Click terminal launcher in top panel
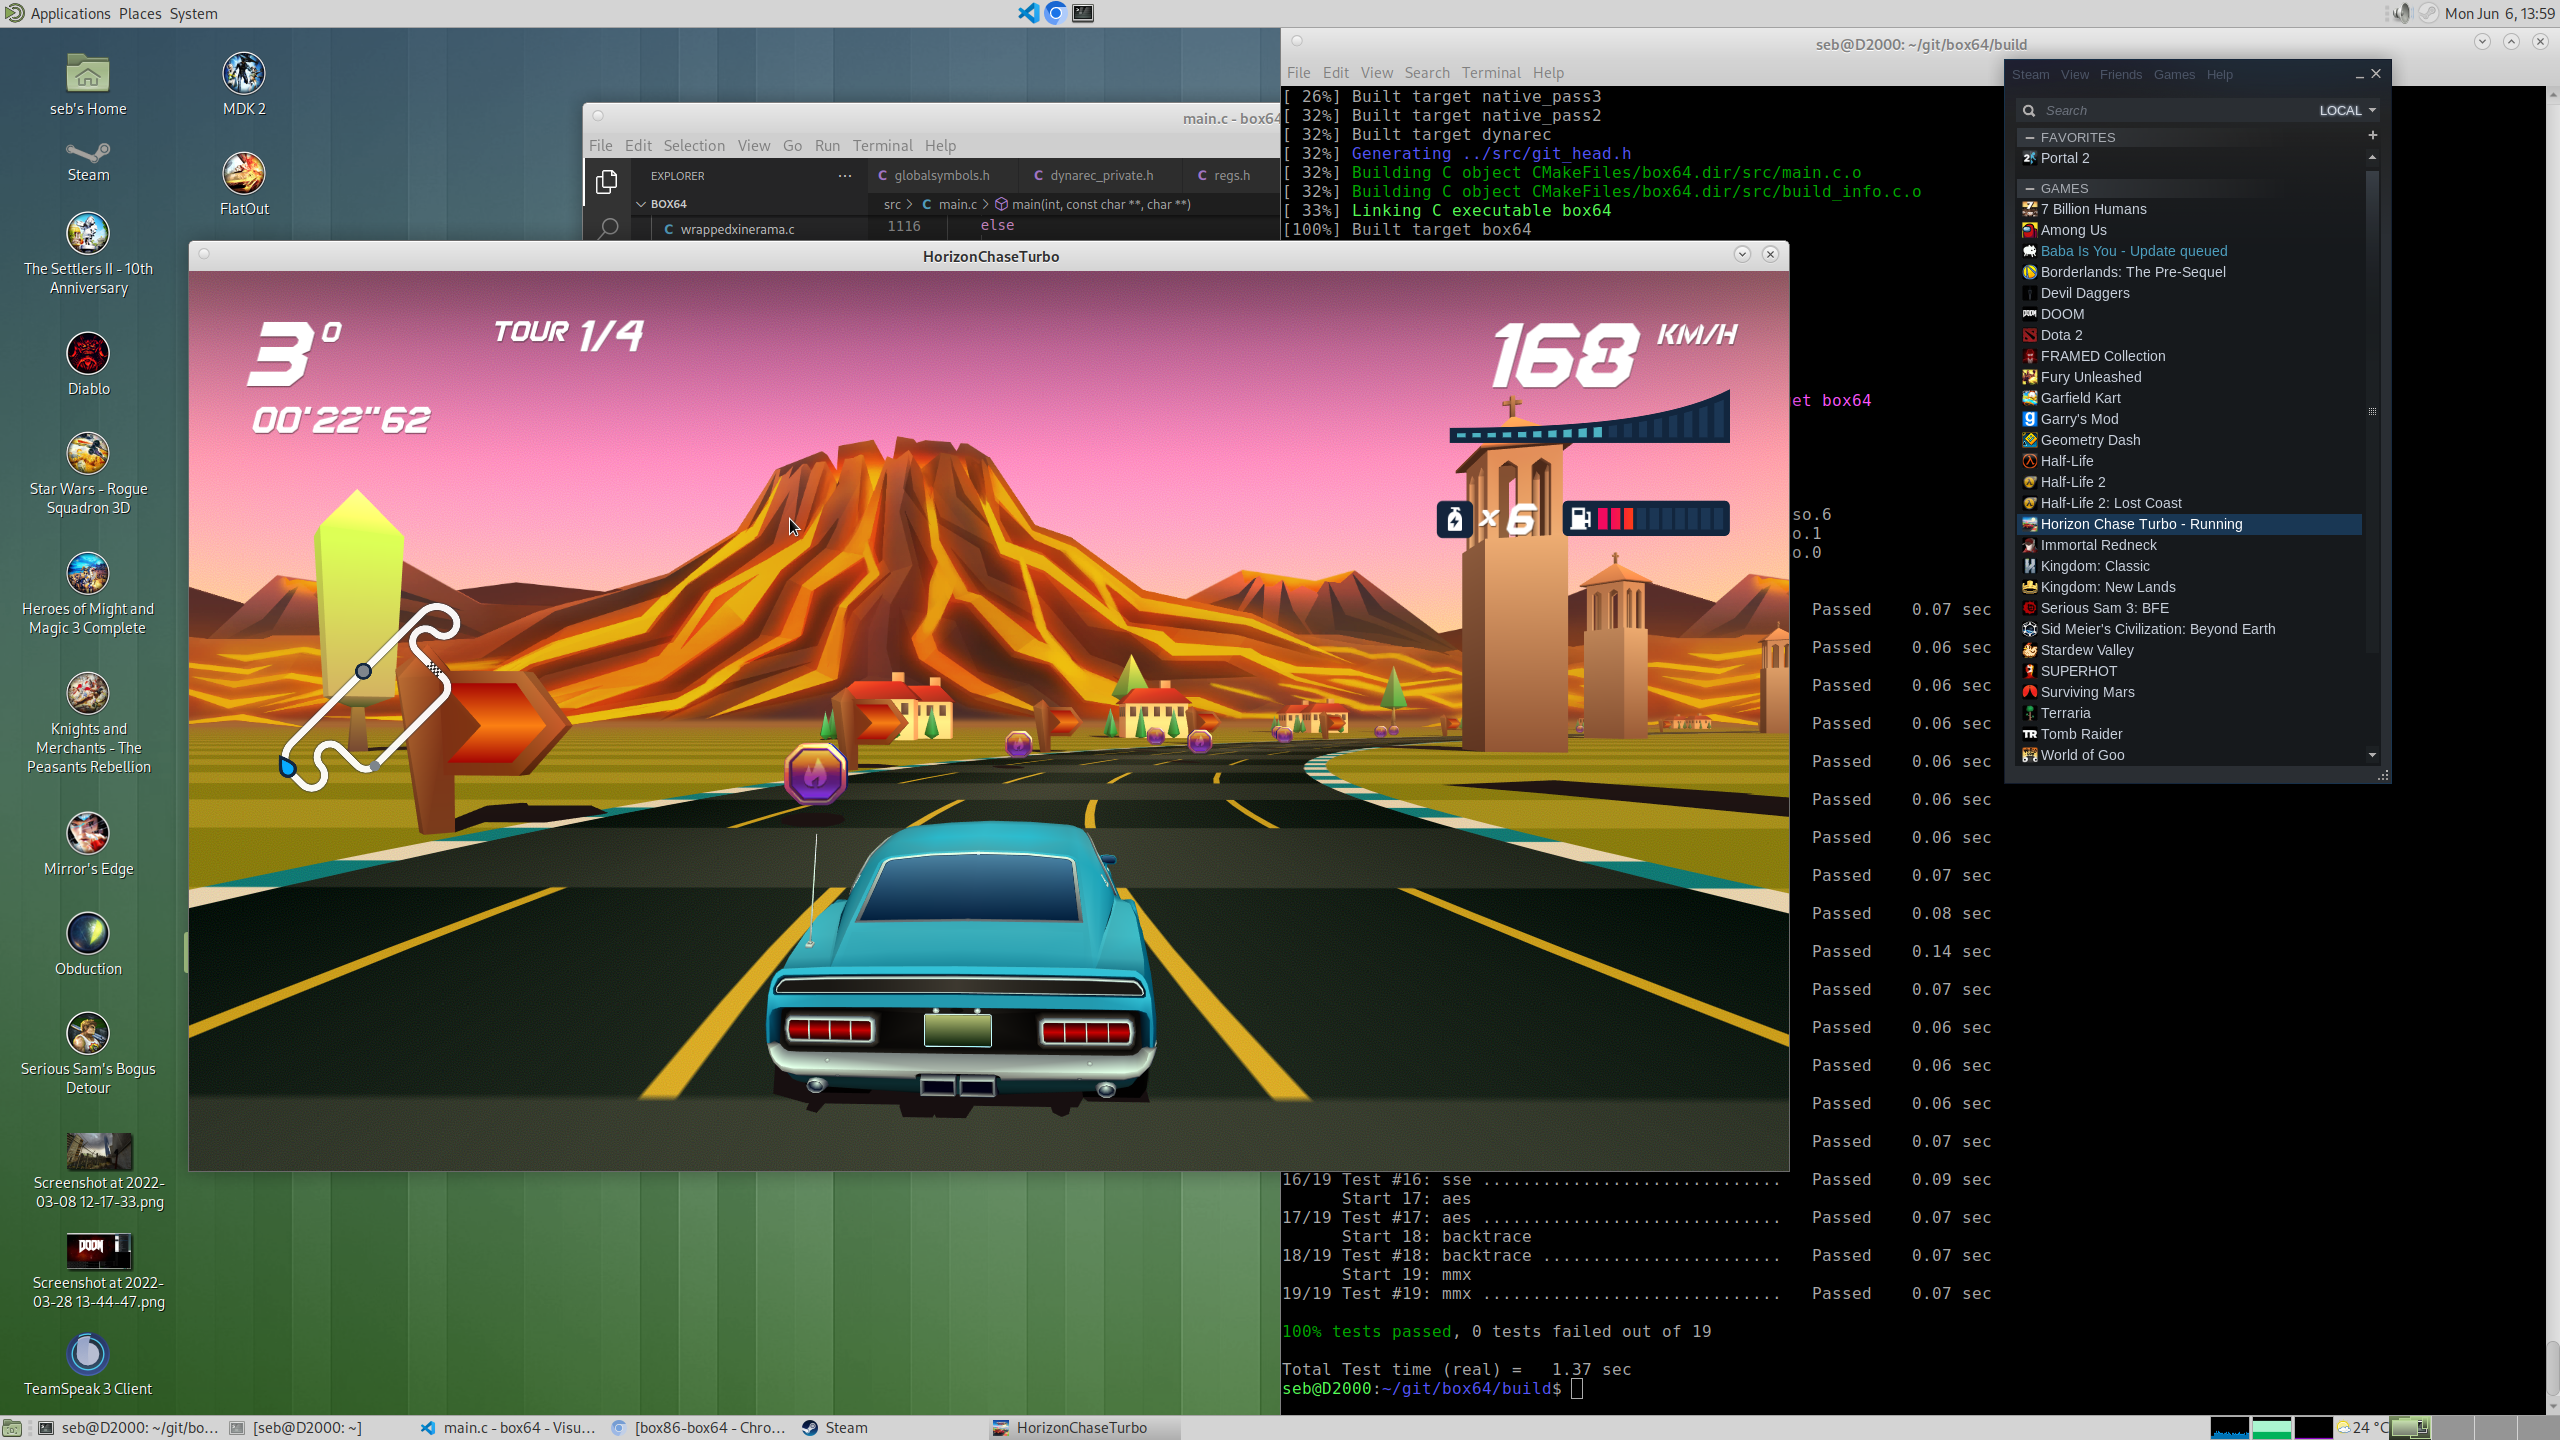Viewport: 2560px width, 1440px height. [1083, 13]
